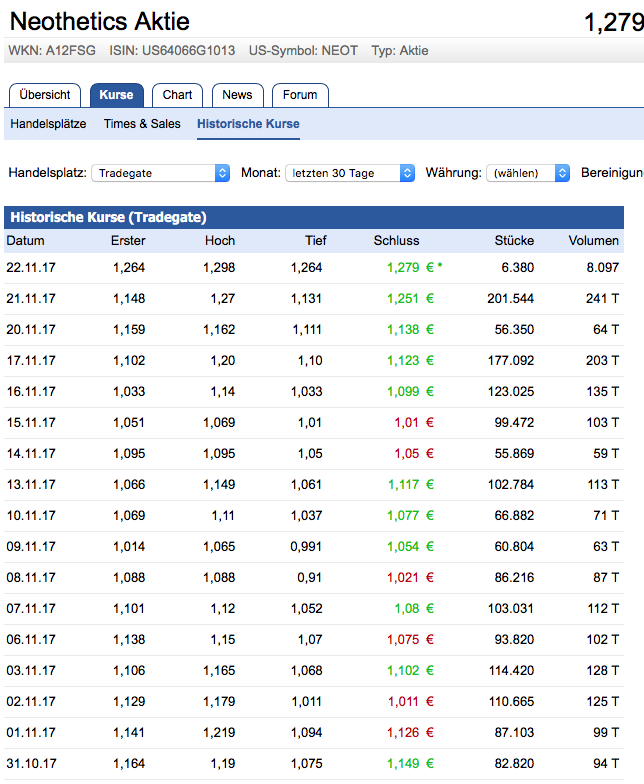
Task: Click the 31.10.17 date row
Action: coord(31,765)
